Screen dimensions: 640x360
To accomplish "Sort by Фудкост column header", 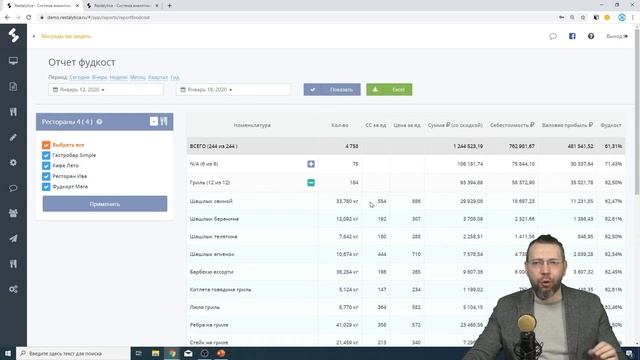I will pos(611,125).
